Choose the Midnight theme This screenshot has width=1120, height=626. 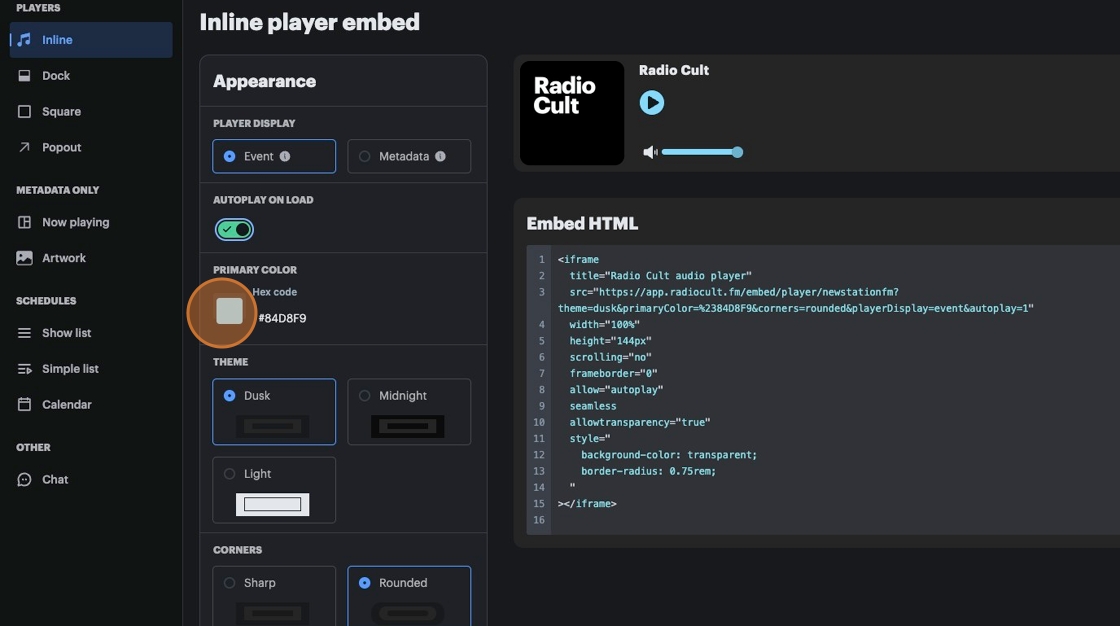409,412
